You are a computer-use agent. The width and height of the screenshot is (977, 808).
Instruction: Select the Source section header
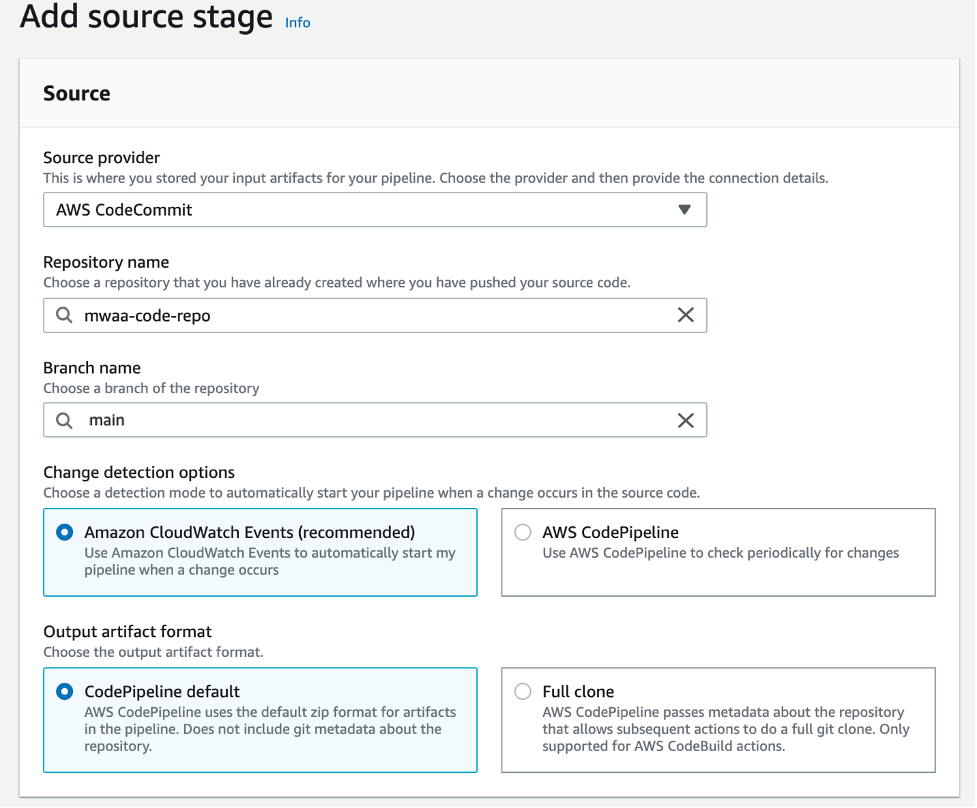(77, 93)
